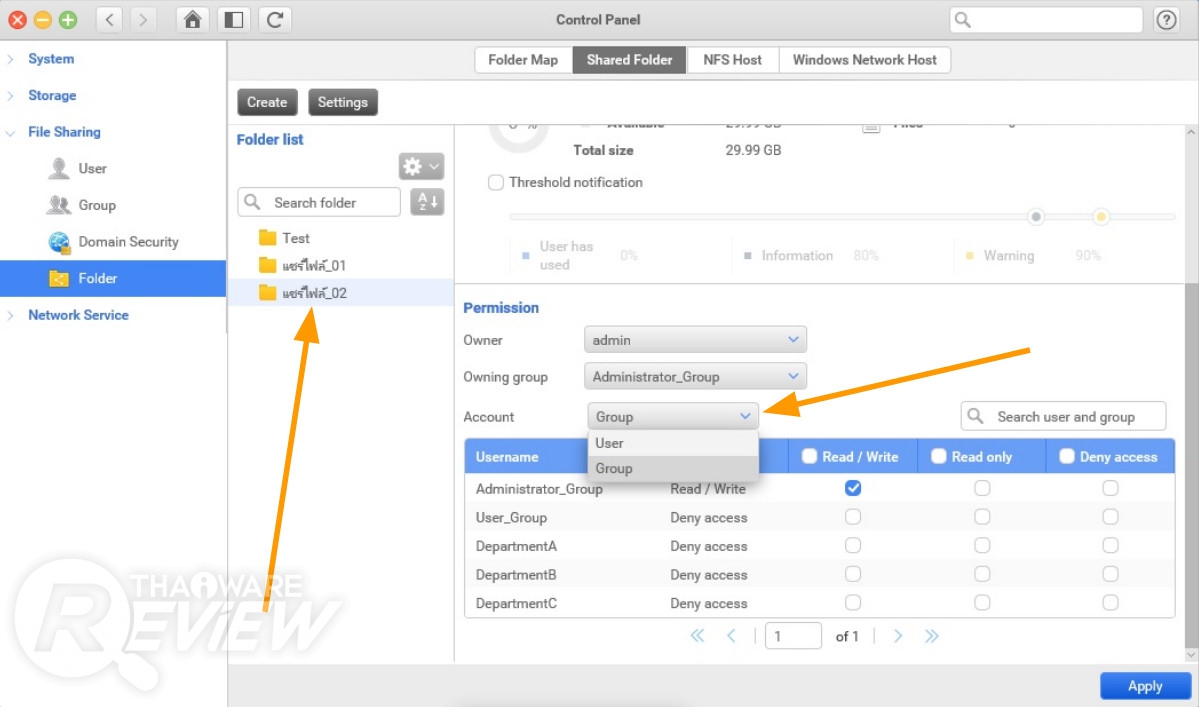Click the Username column header
This screenshot has height=707, width=1199.
click(507, 457)
